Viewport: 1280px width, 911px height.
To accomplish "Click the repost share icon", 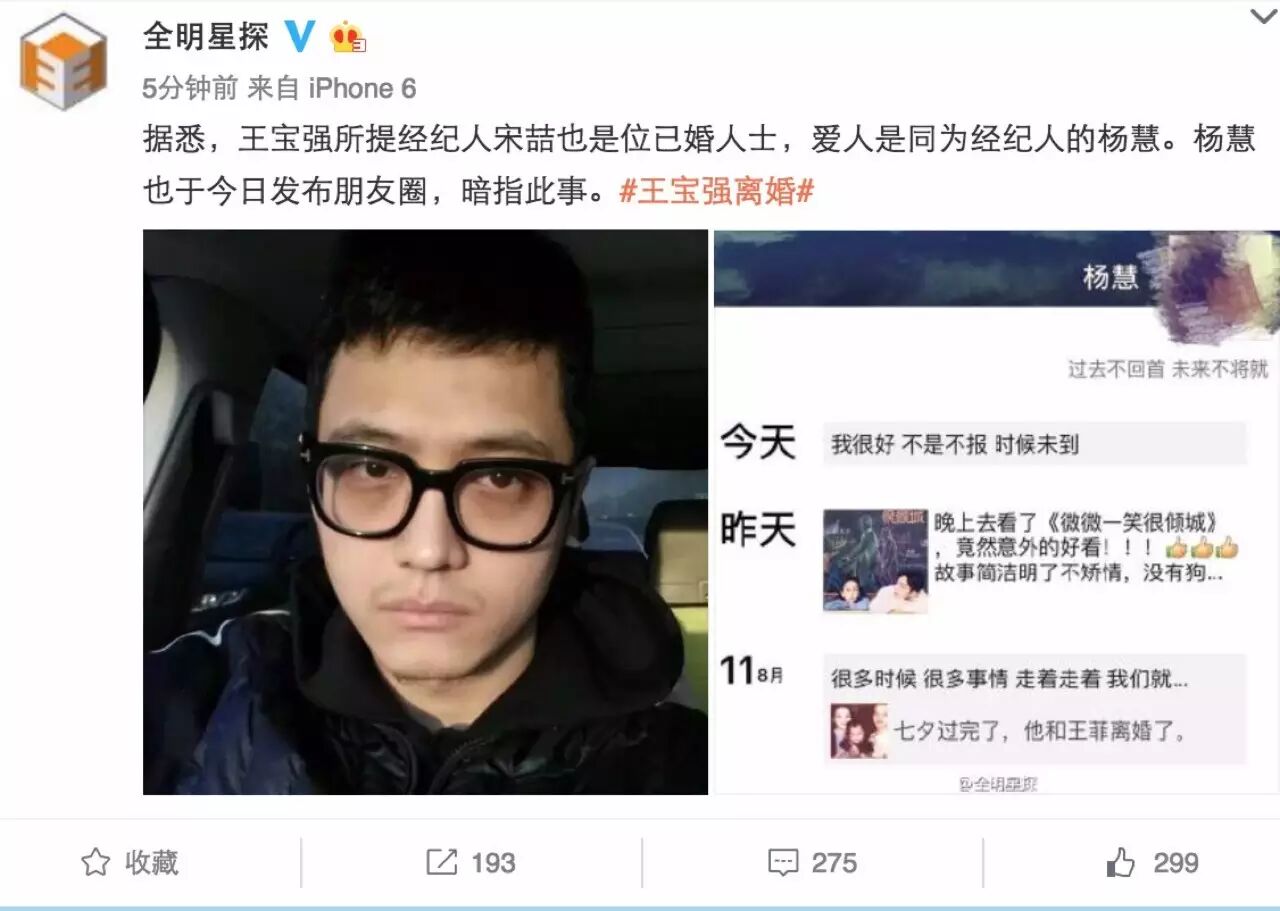I will tap(441, 862).
